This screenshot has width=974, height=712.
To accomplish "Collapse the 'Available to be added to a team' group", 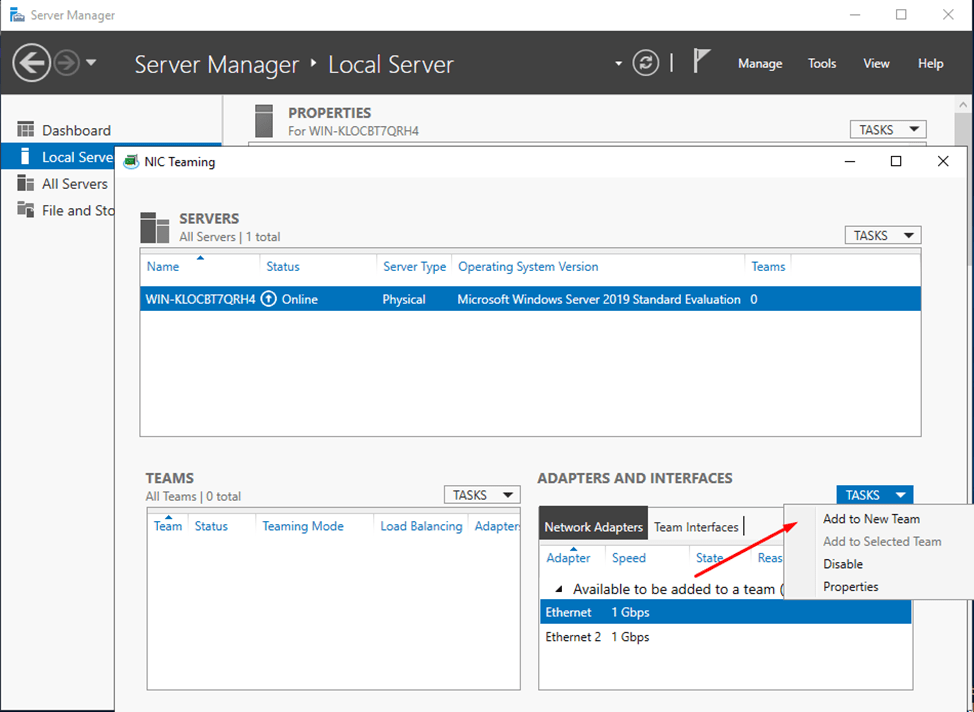I will point(561,588).
